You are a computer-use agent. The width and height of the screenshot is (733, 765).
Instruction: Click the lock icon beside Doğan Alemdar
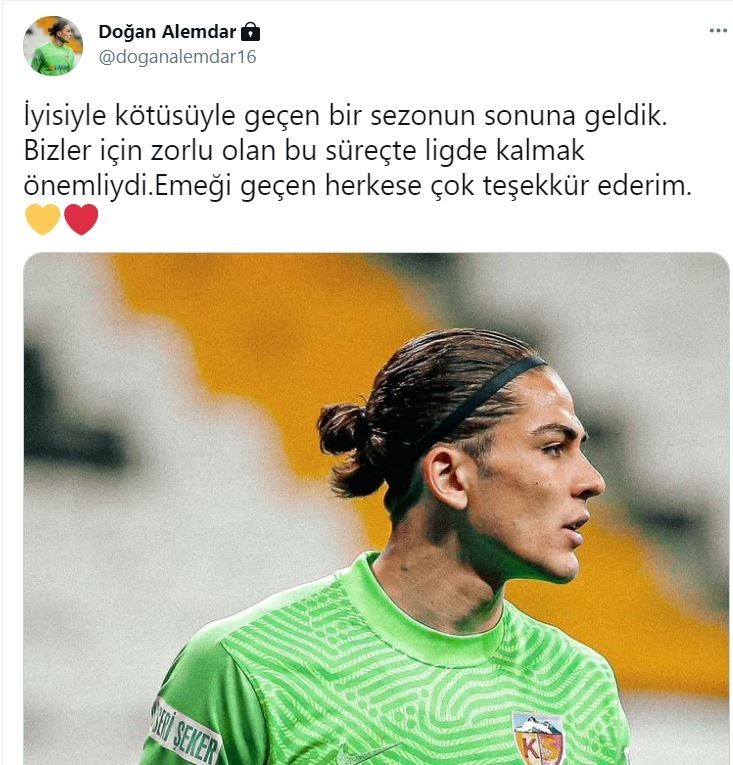250,32
